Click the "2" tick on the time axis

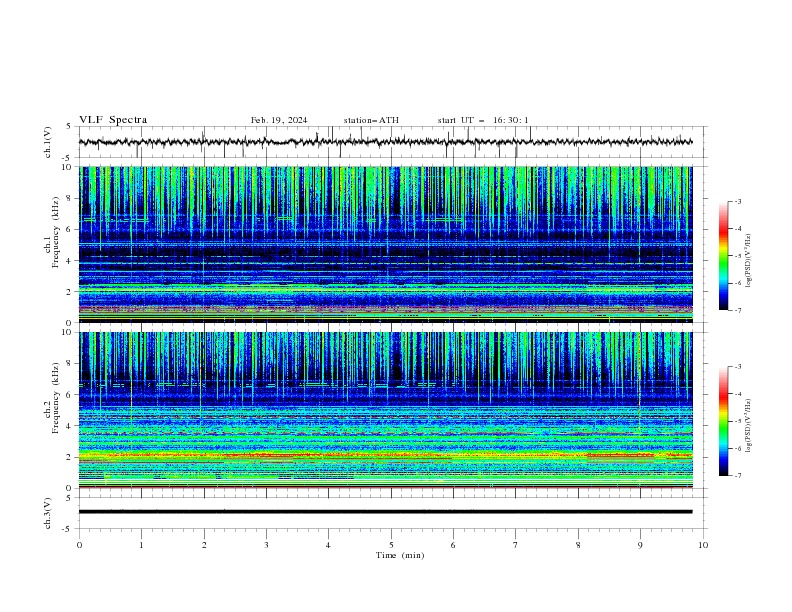204,545
